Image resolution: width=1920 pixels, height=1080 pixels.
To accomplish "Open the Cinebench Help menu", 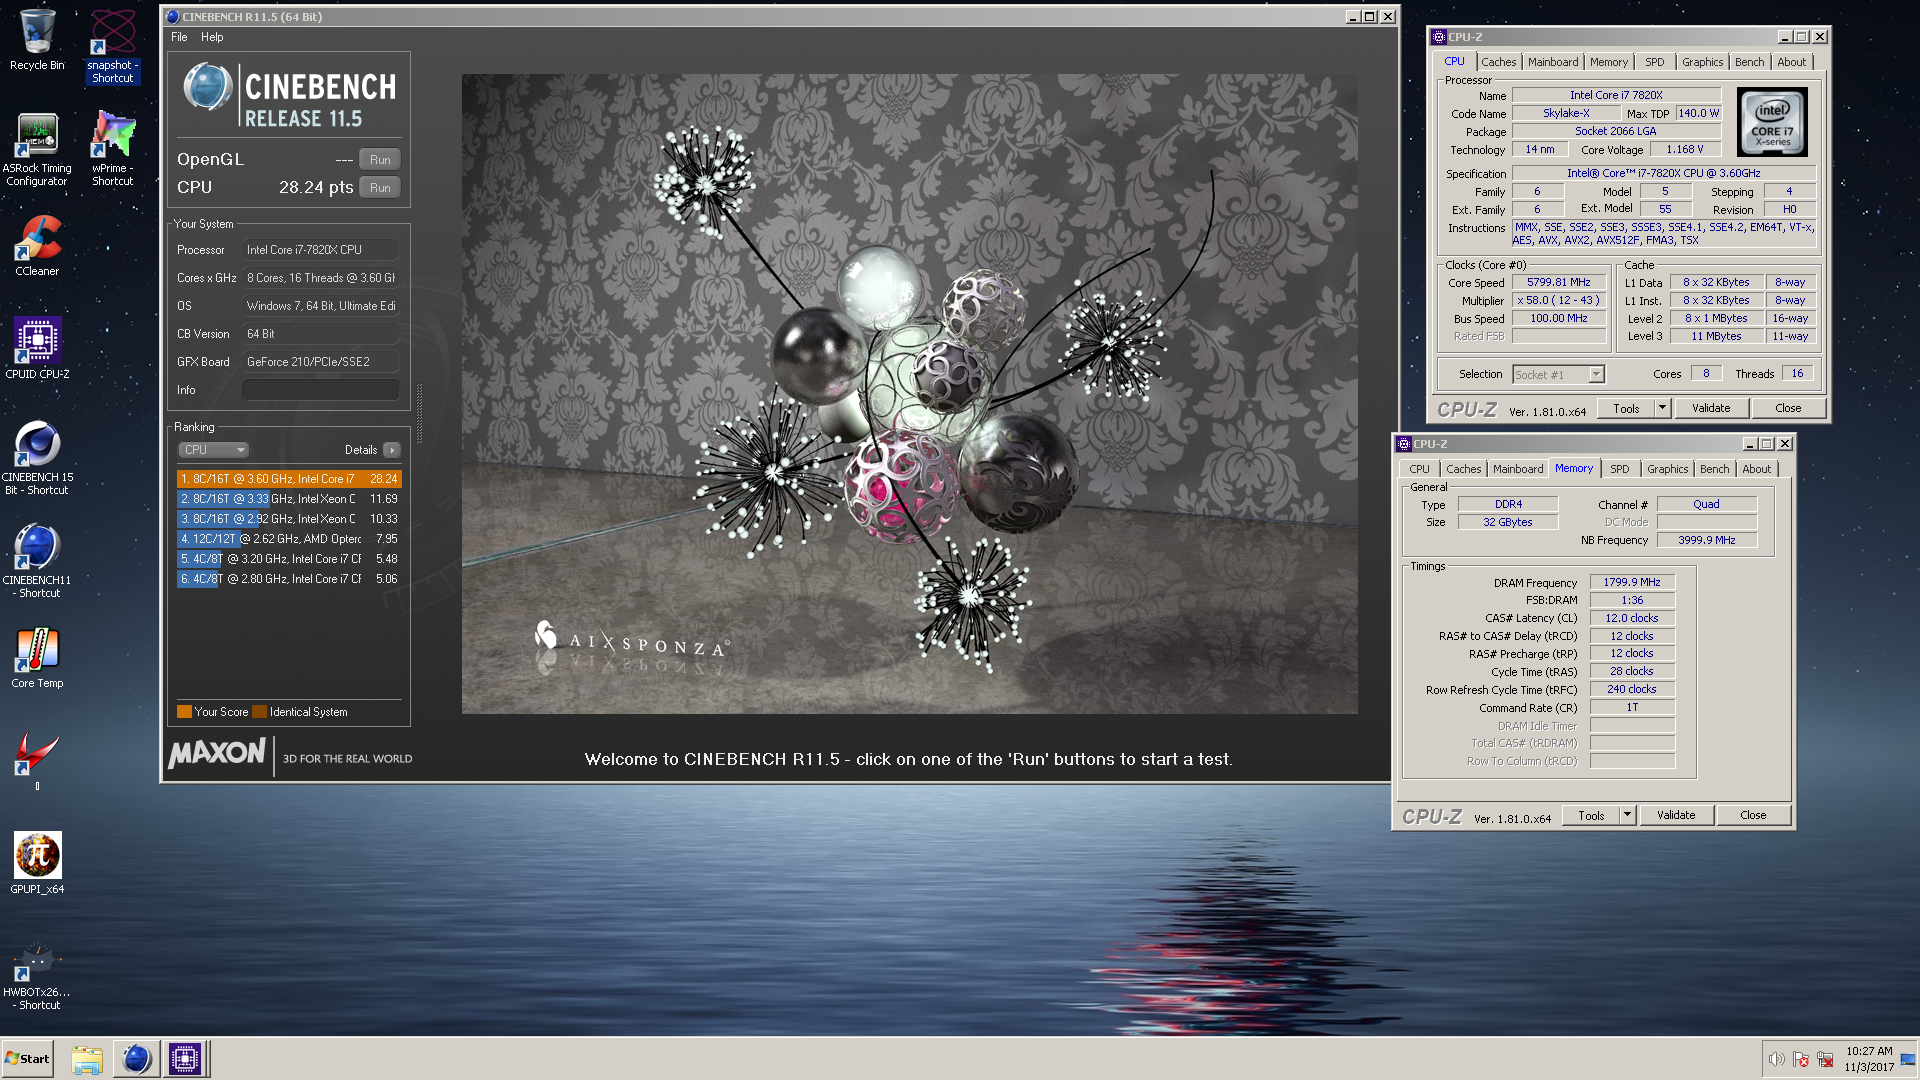I will coord(212,37).
